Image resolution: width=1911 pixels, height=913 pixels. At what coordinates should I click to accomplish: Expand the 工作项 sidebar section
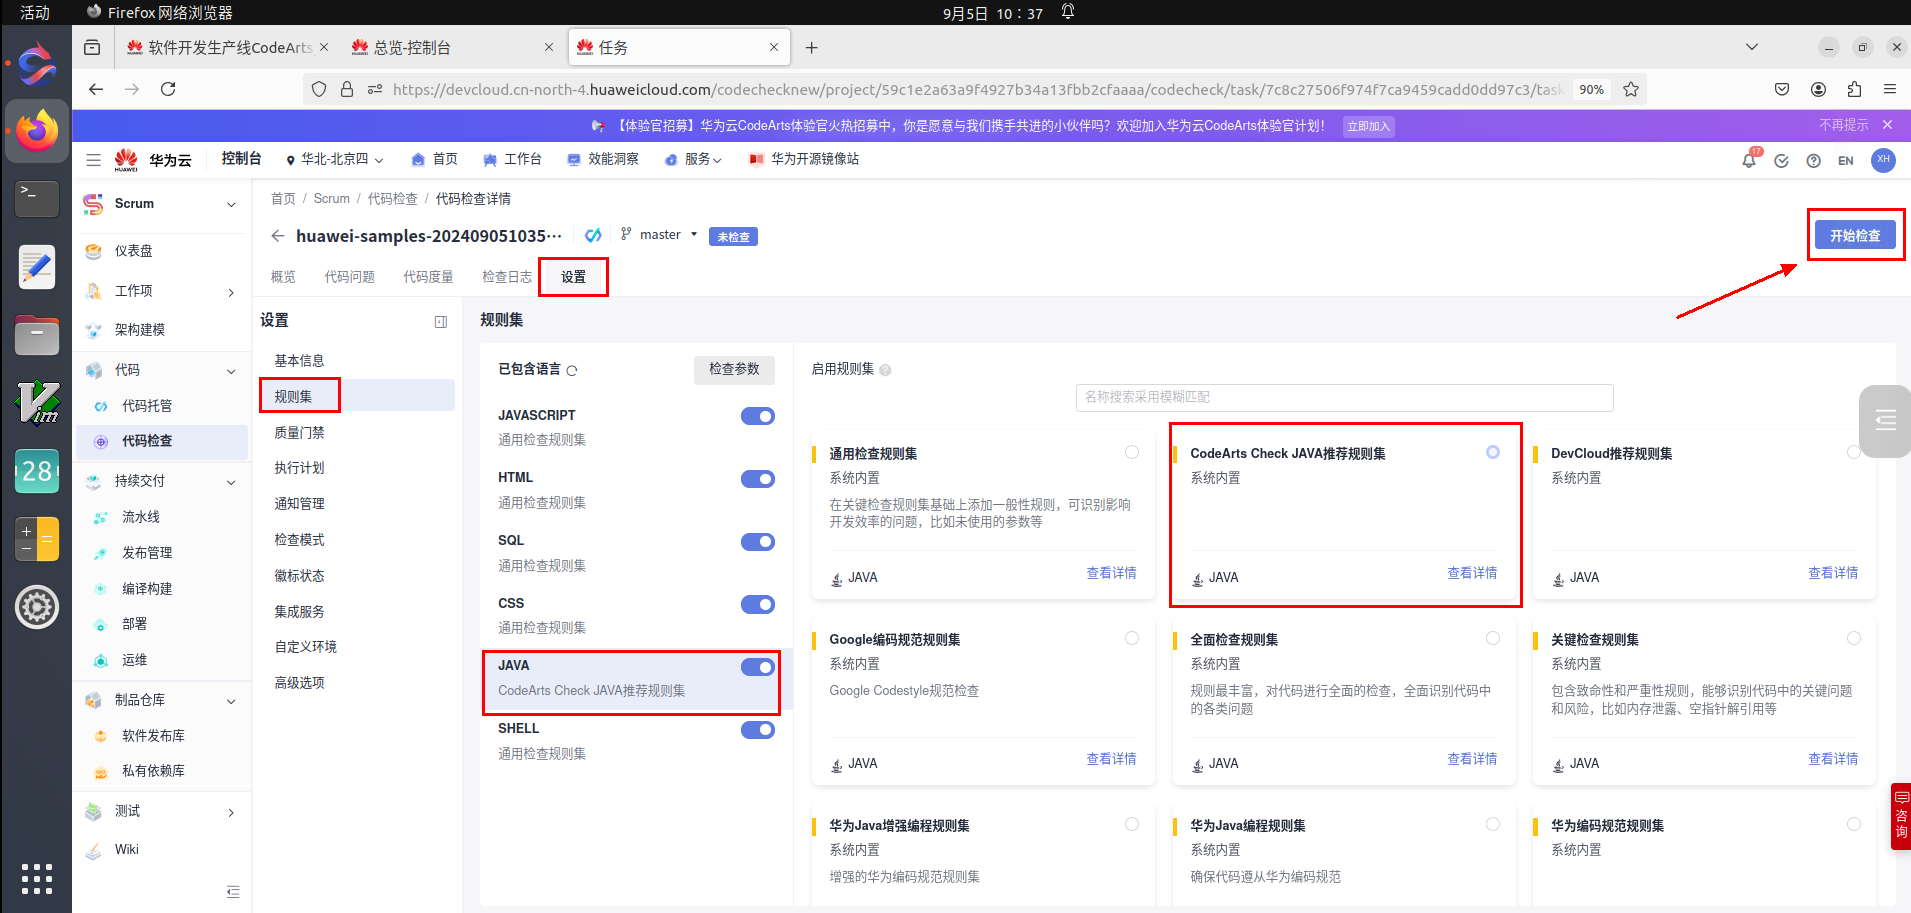coord(231,292)
